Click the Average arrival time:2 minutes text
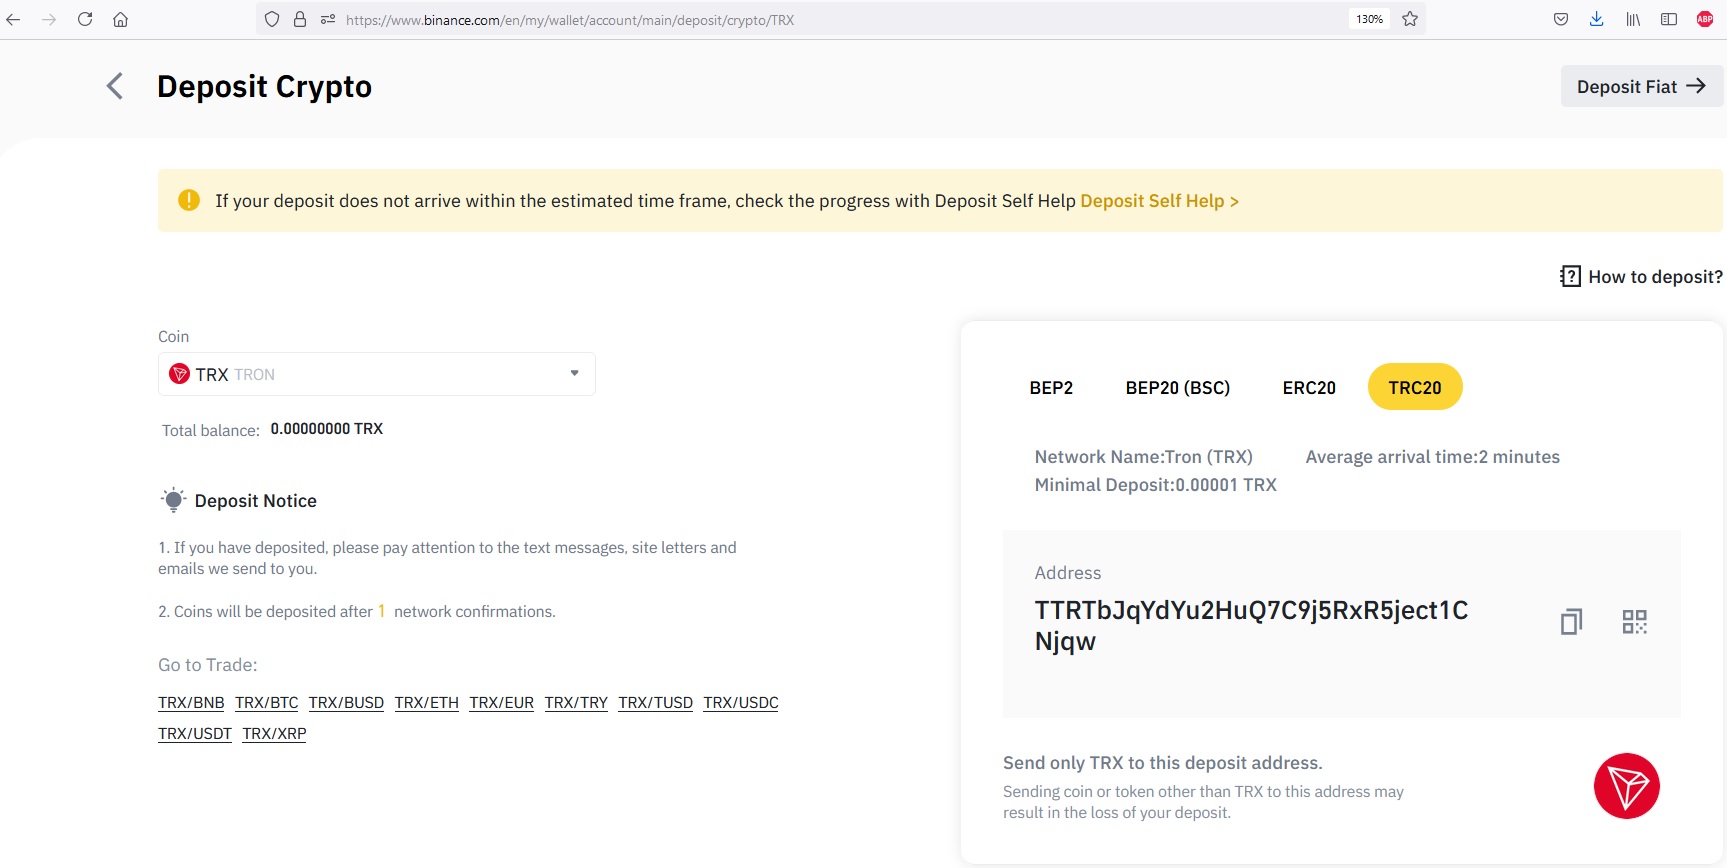 tap(1432, 457)
